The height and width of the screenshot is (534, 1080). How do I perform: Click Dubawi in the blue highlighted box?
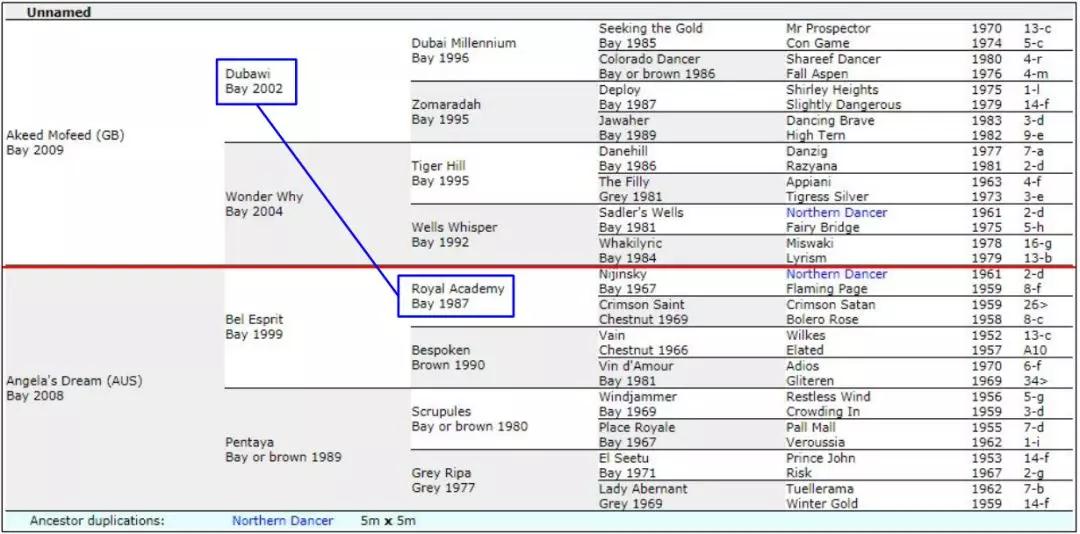click(x=248, y=74)
